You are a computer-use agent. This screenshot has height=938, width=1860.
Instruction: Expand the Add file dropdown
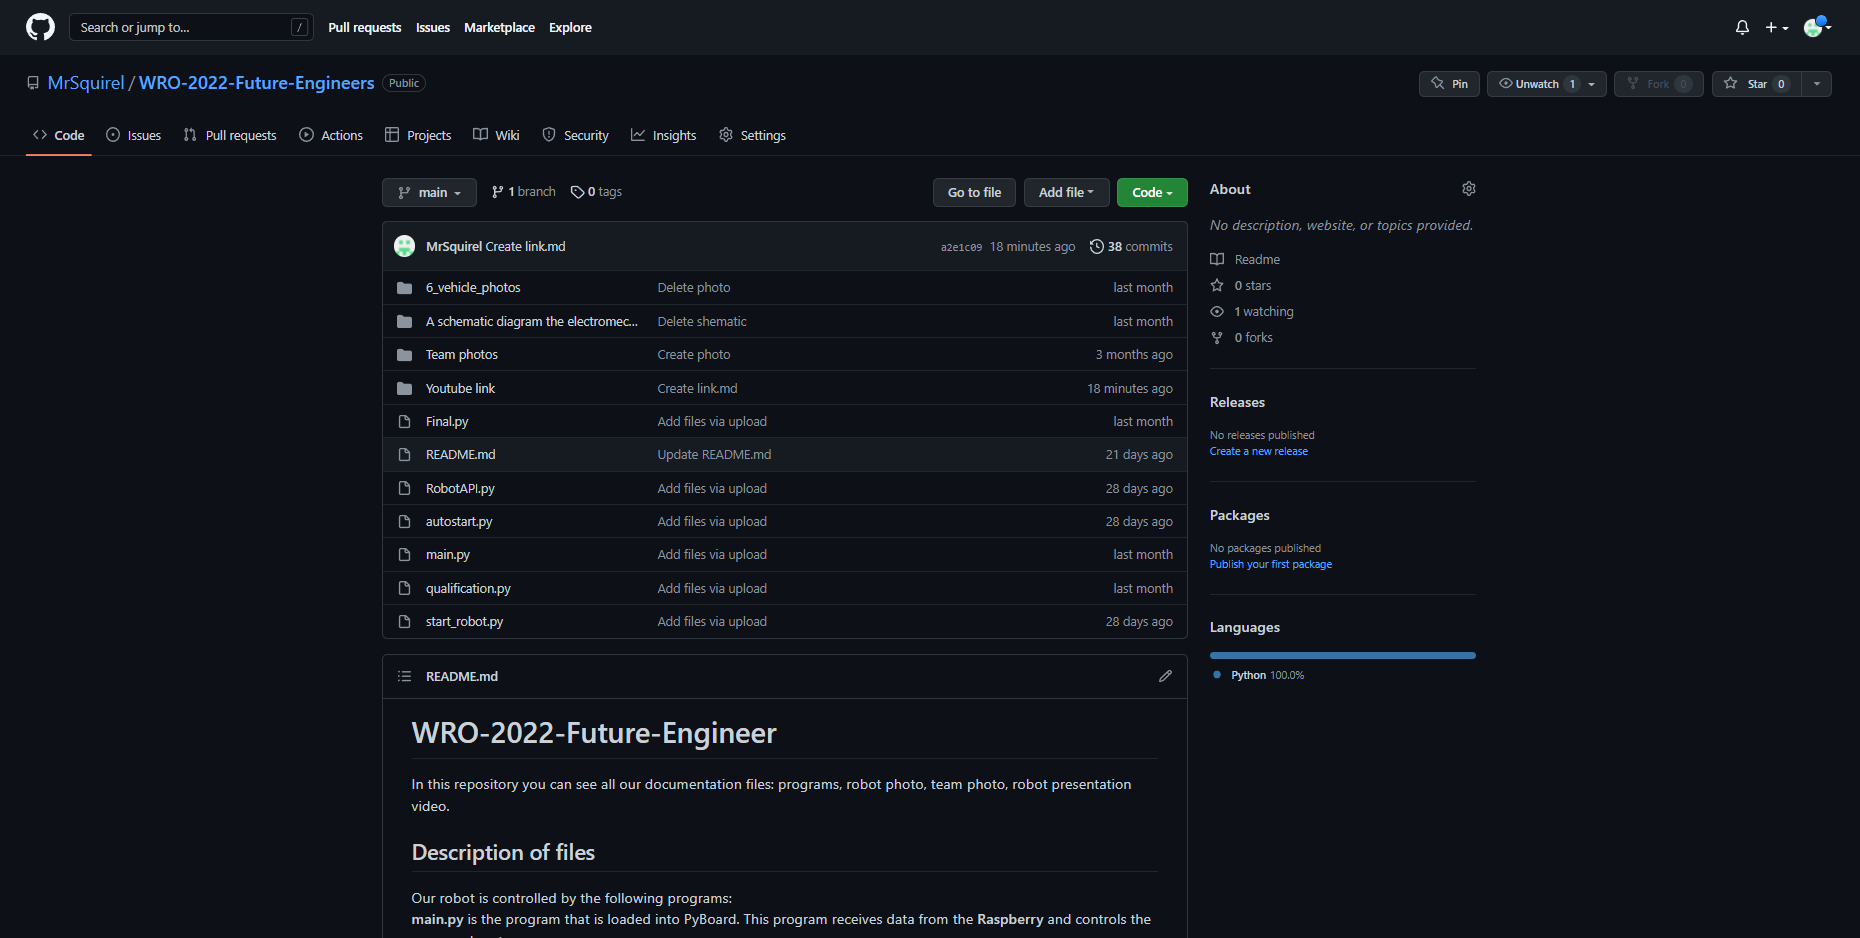(1066, 192)
